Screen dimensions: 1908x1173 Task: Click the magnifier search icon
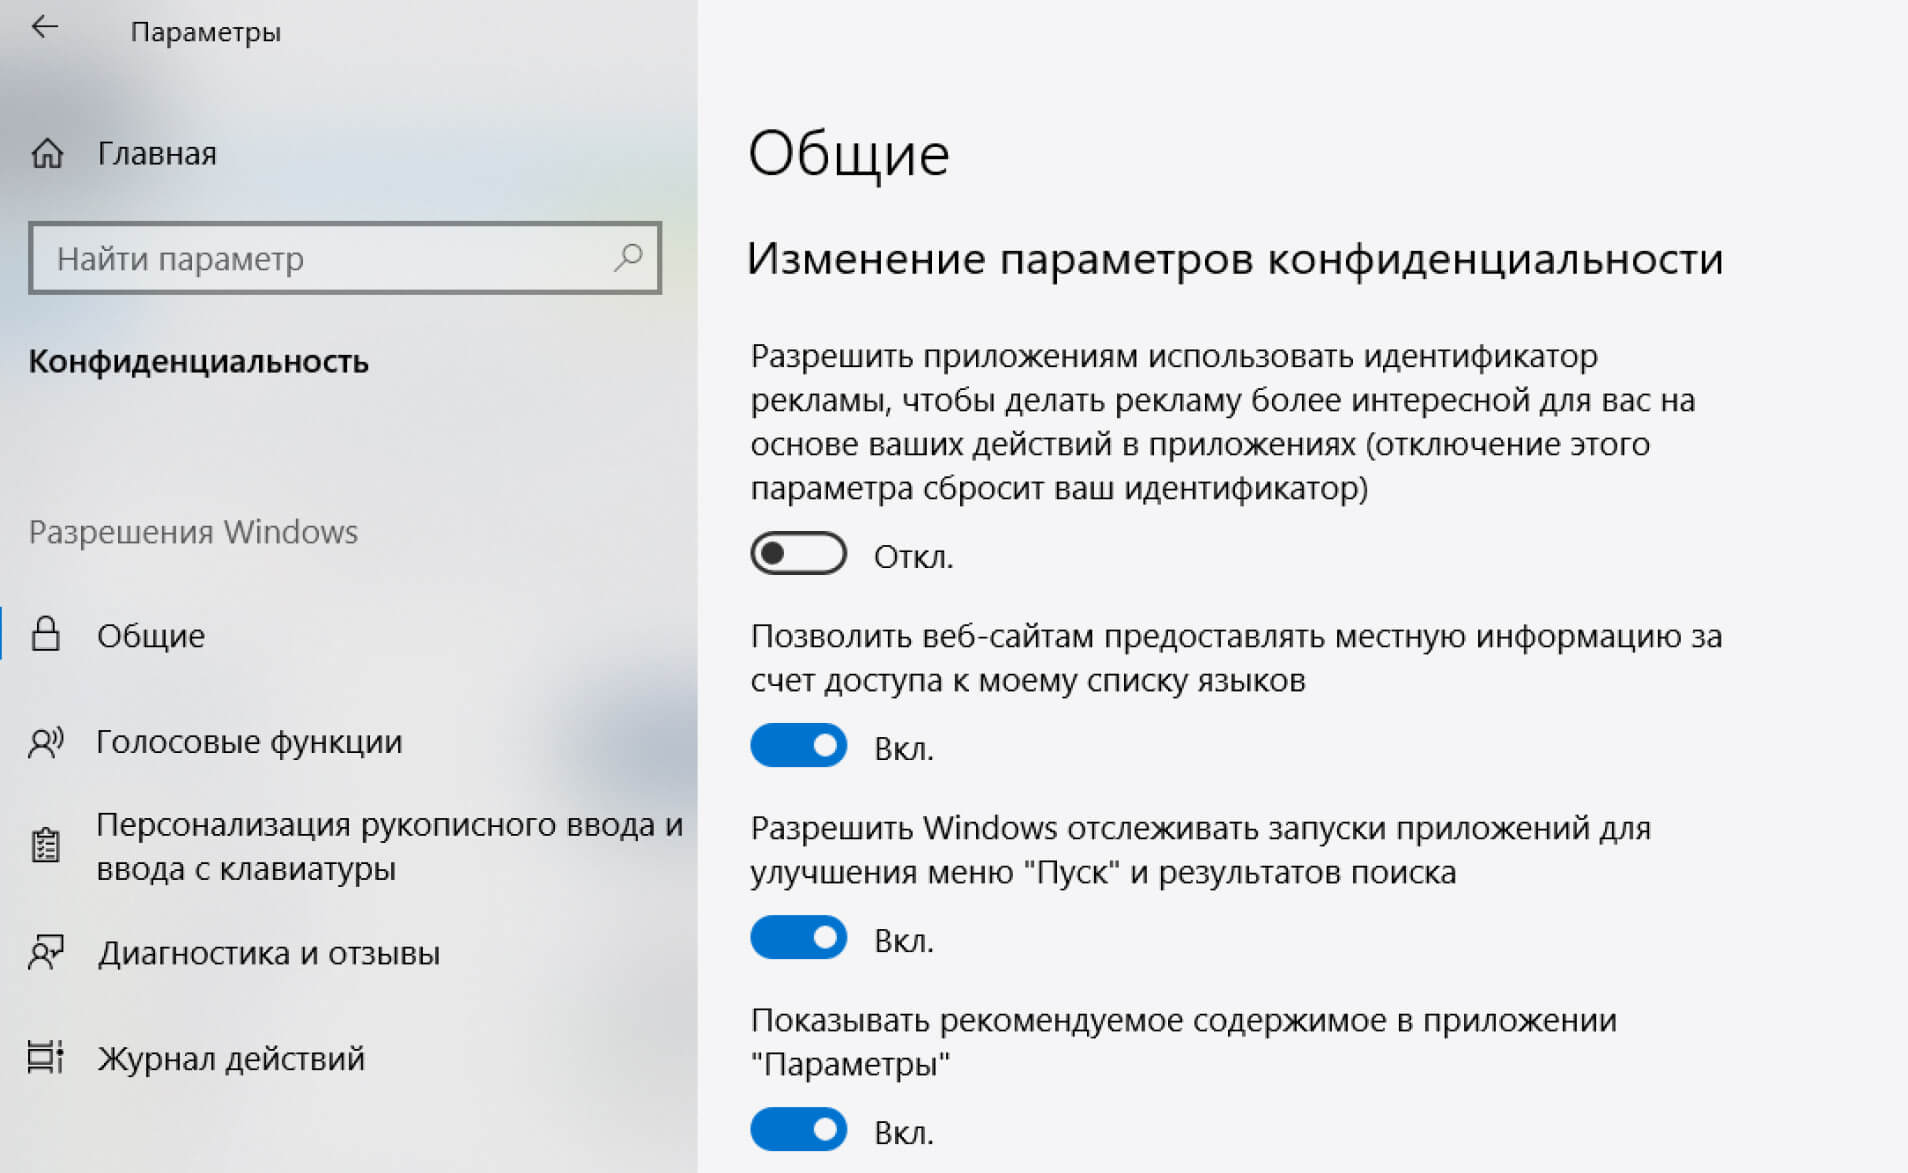pyautogui.click(x=628, y=258)
